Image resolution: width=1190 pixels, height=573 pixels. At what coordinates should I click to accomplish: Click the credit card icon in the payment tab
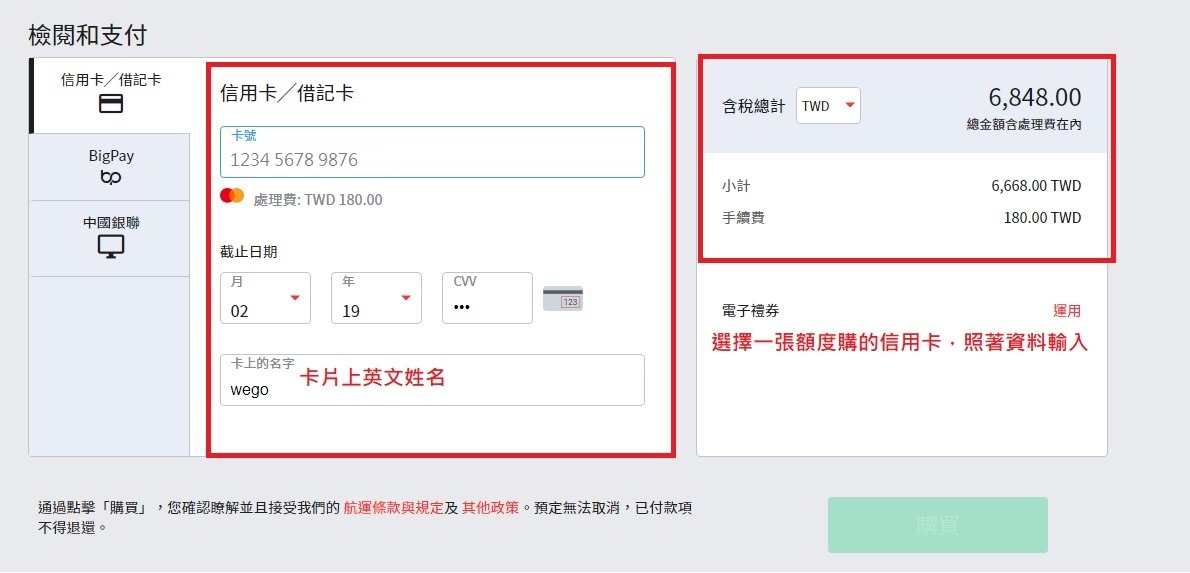point(111,103)
